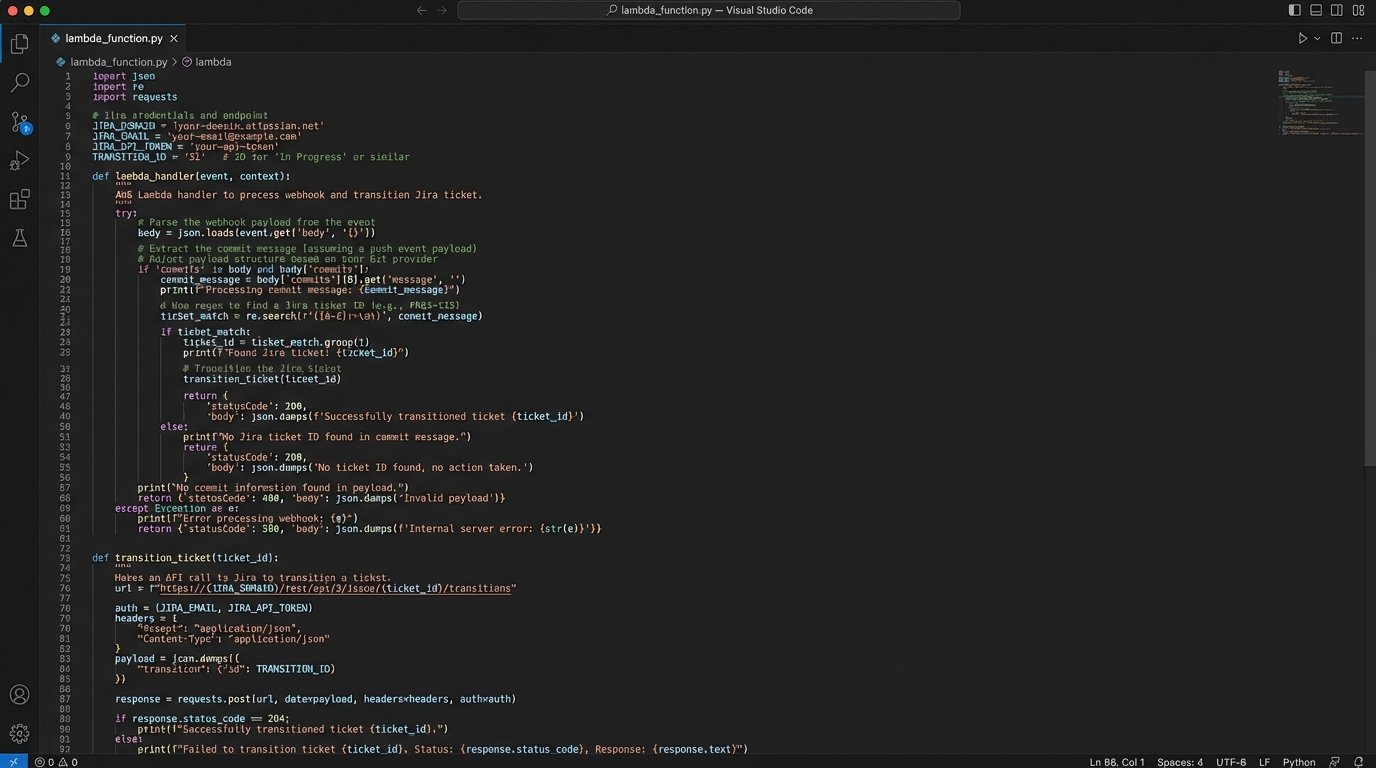1376x768 pixels.
Task: Toggle the primary side bar visibility
Action: point(1294,10)
